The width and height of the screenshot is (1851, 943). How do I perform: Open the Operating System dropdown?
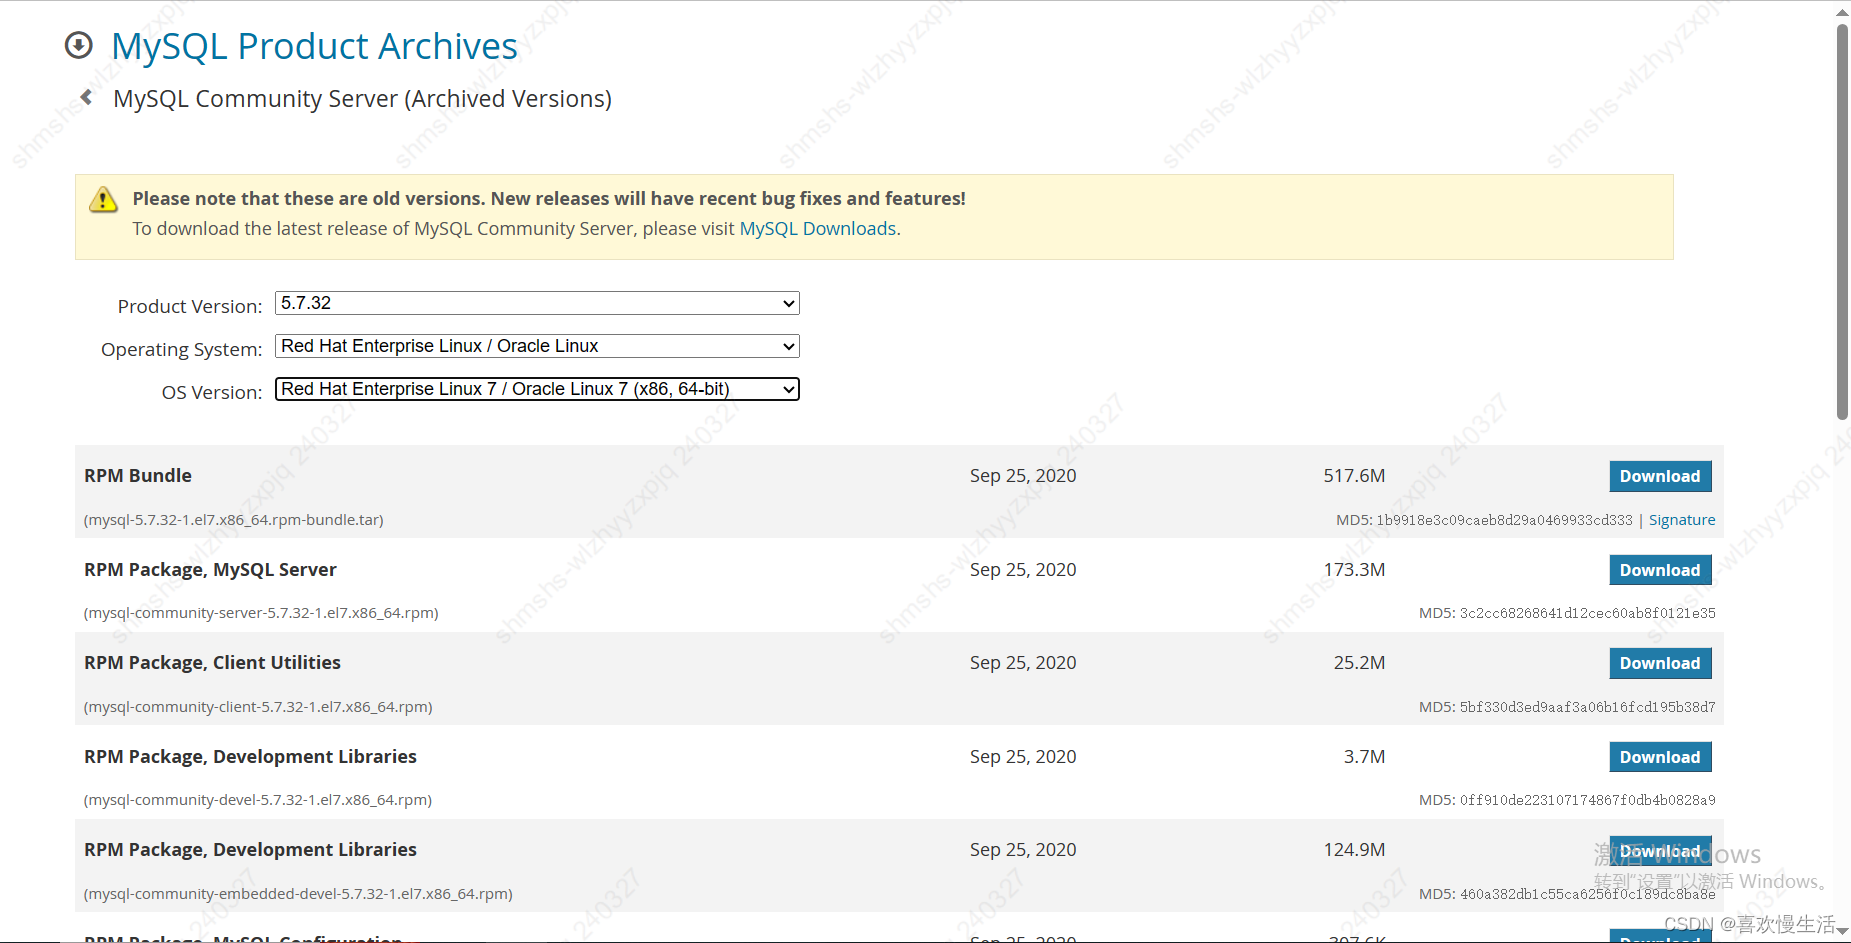click(537, 346)
